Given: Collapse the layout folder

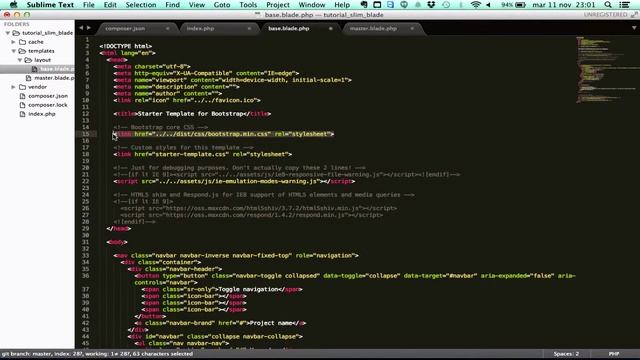Looking at the screenshot, I should pyautogui.click(x=20, y=60).
